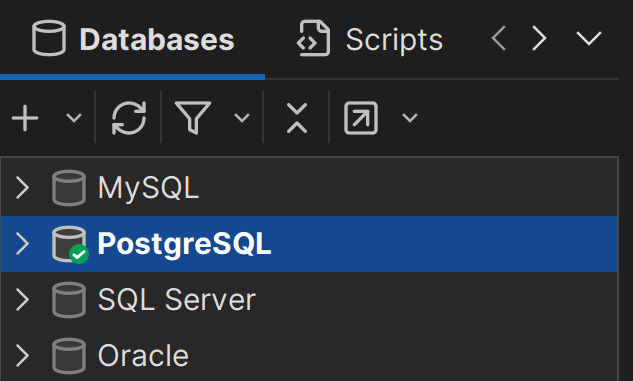The height and width of the screenshot is (381, 633).
Task: Expand the PostgreSQL connection node
Action: [x=22, y=244]
